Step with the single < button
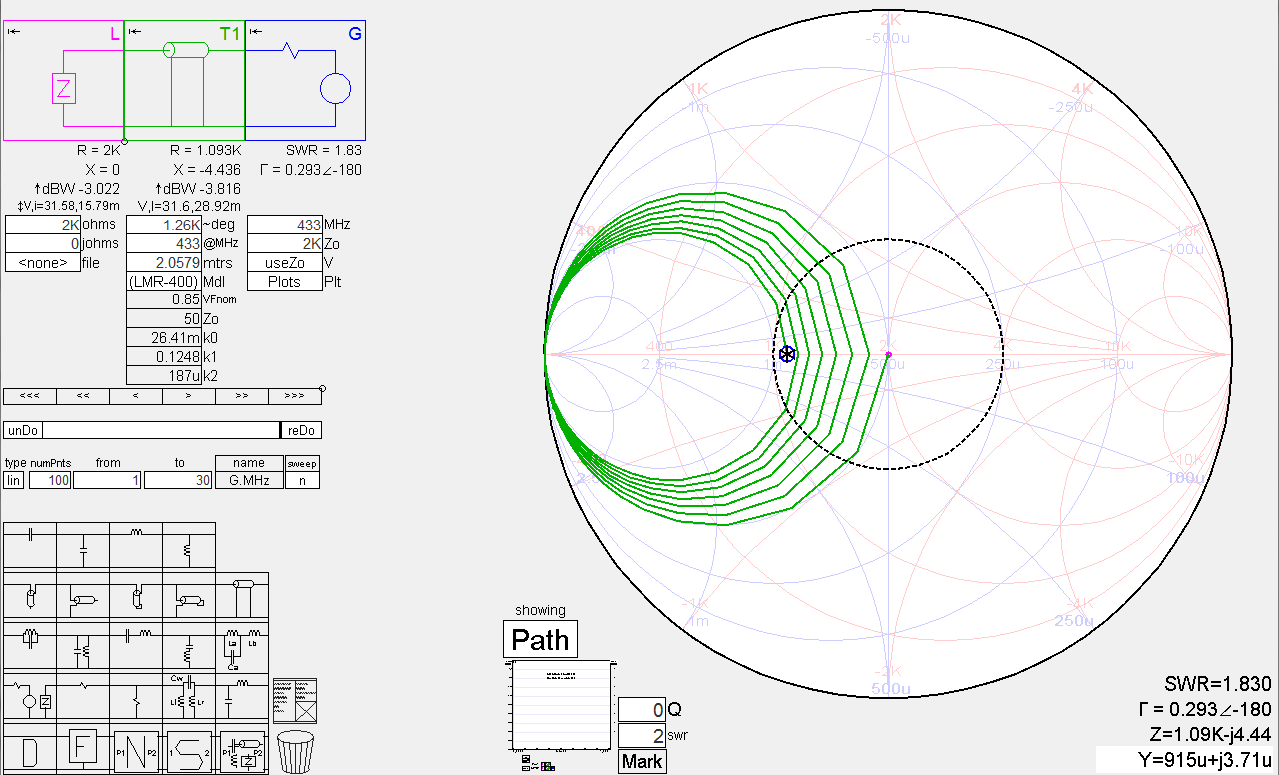1279x775 pixels. coord(136,395)
